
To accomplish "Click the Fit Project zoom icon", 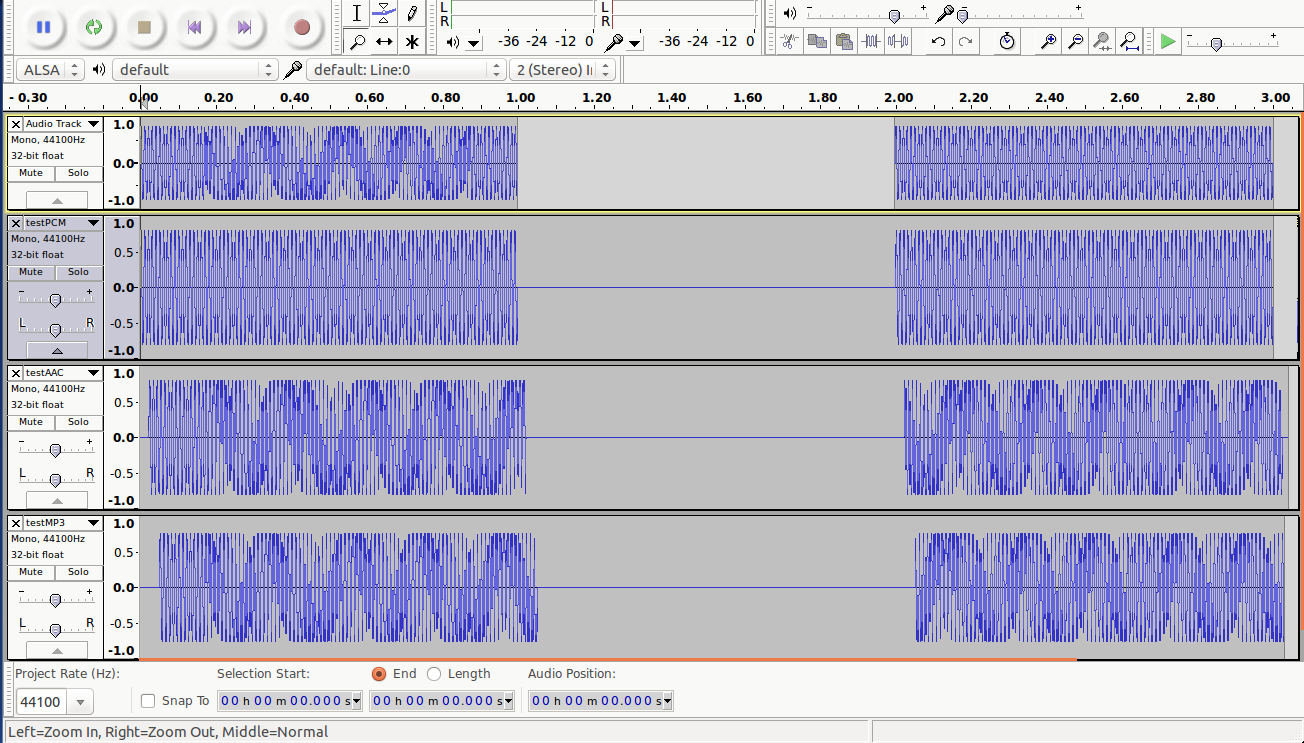I will [1129, 41].
